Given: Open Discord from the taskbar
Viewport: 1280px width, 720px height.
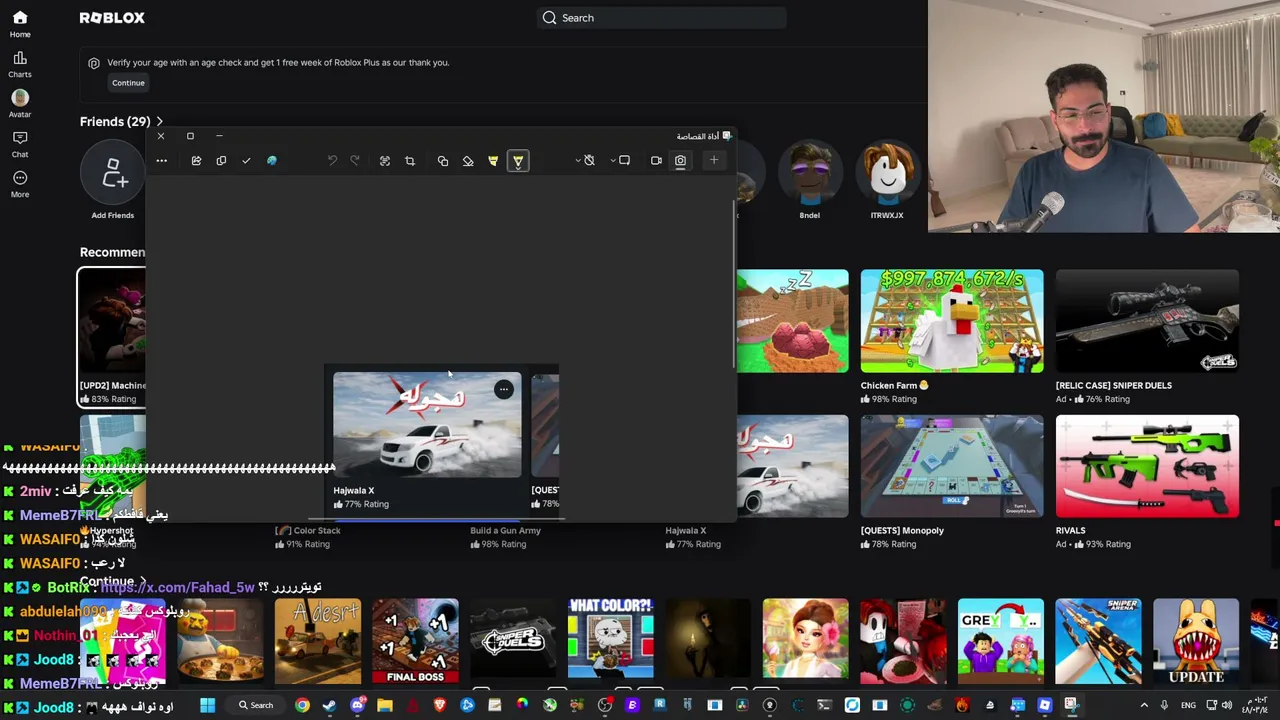Looking at the screenshot, I should (x=357, y=706).
